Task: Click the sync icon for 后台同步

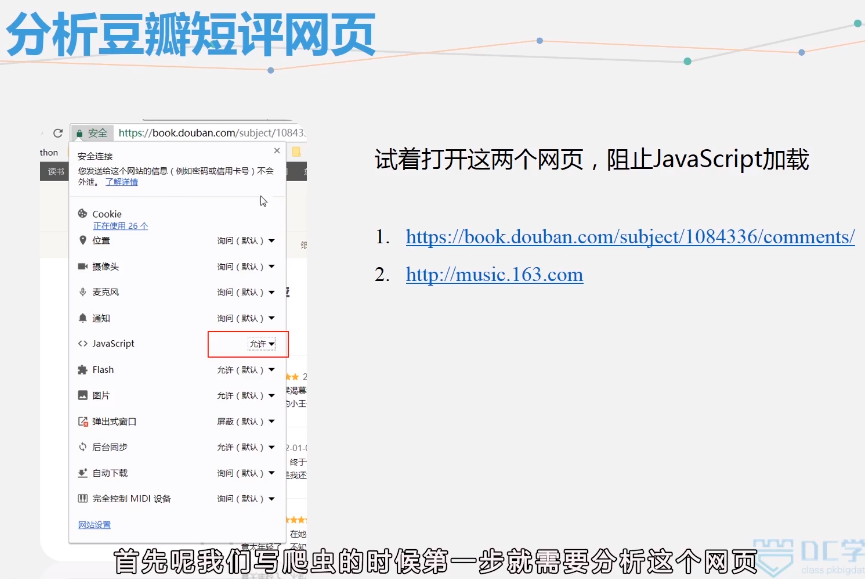Action: point(83,447)
